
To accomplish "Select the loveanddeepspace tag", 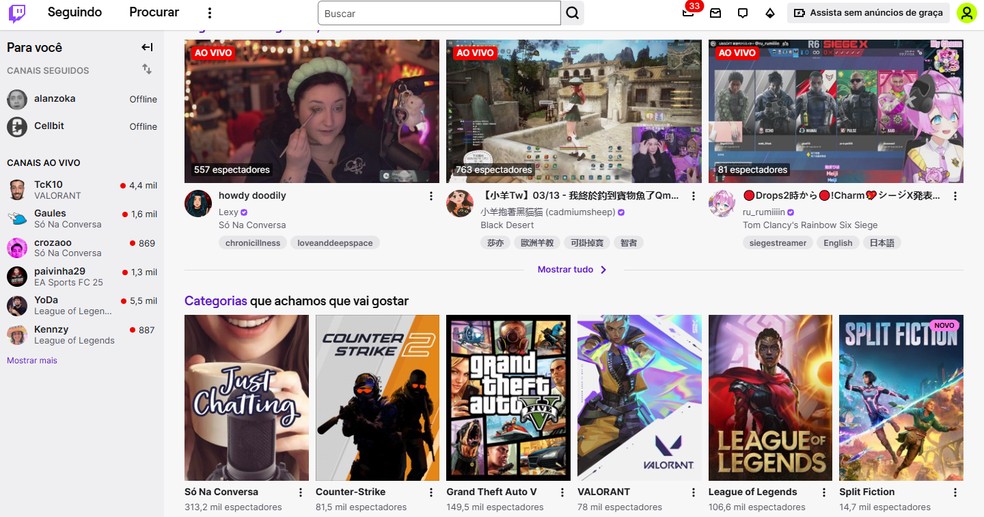I will [x=335, y=243].
